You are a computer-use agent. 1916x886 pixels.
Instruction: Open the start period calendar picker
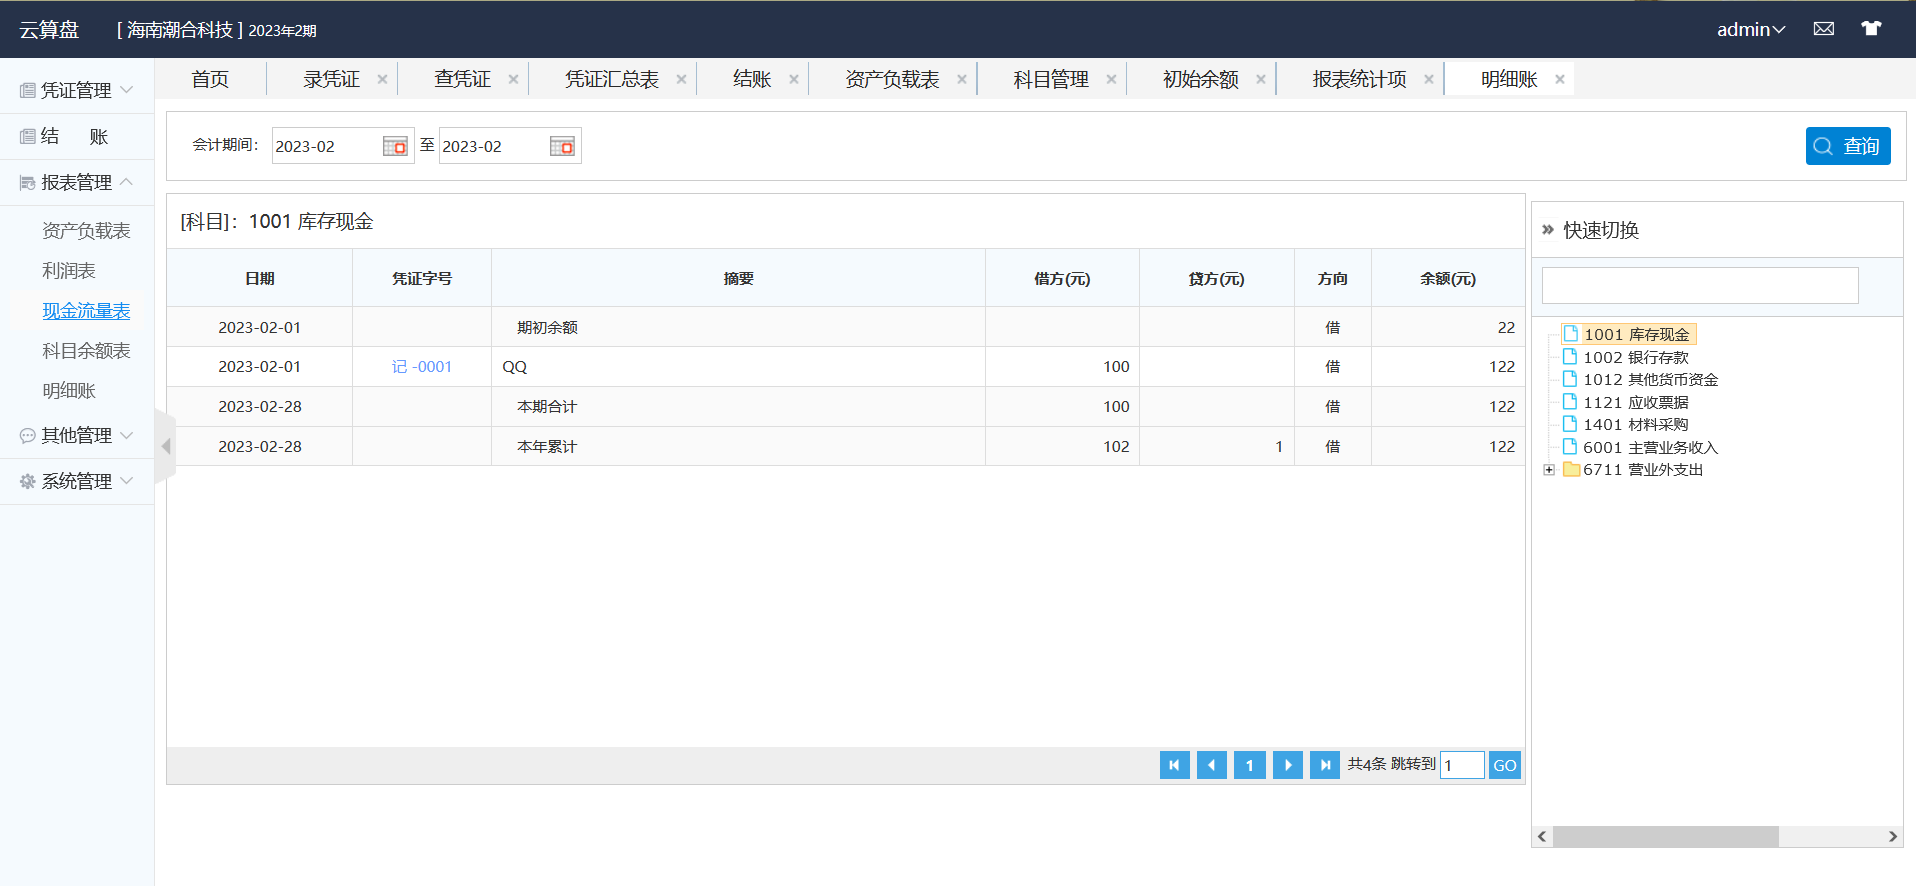point(395,146)
